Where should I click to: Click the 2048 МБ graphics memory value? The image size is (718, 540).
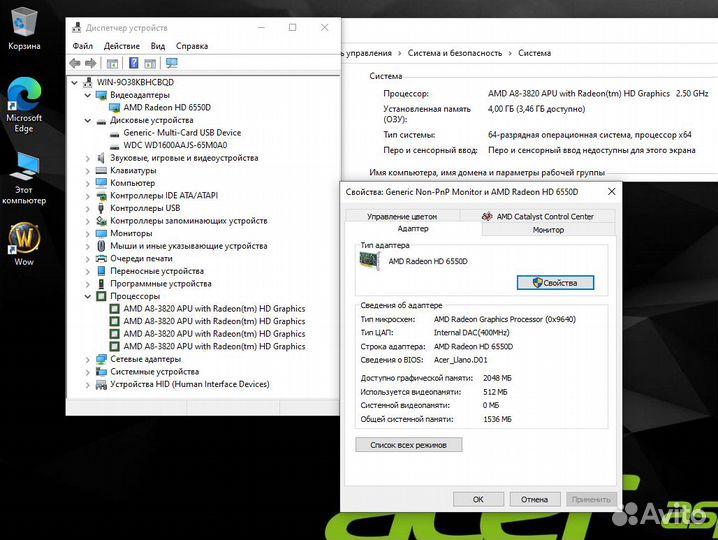click(x=497, y=378)
